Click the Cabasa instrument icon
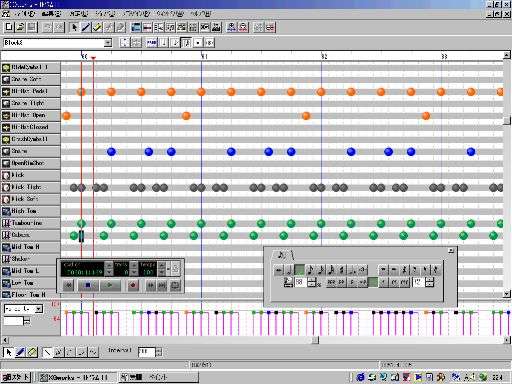 [6, 235]
